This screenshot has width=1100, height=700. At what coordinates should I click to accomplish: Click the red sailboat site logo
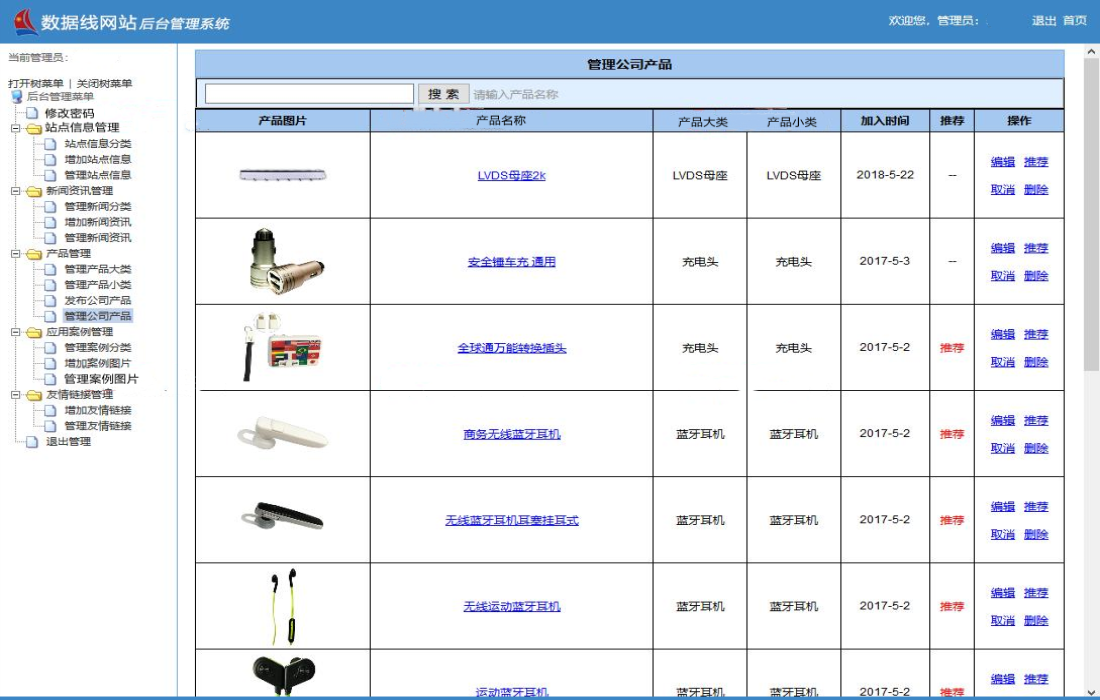(x=25, y=22)
